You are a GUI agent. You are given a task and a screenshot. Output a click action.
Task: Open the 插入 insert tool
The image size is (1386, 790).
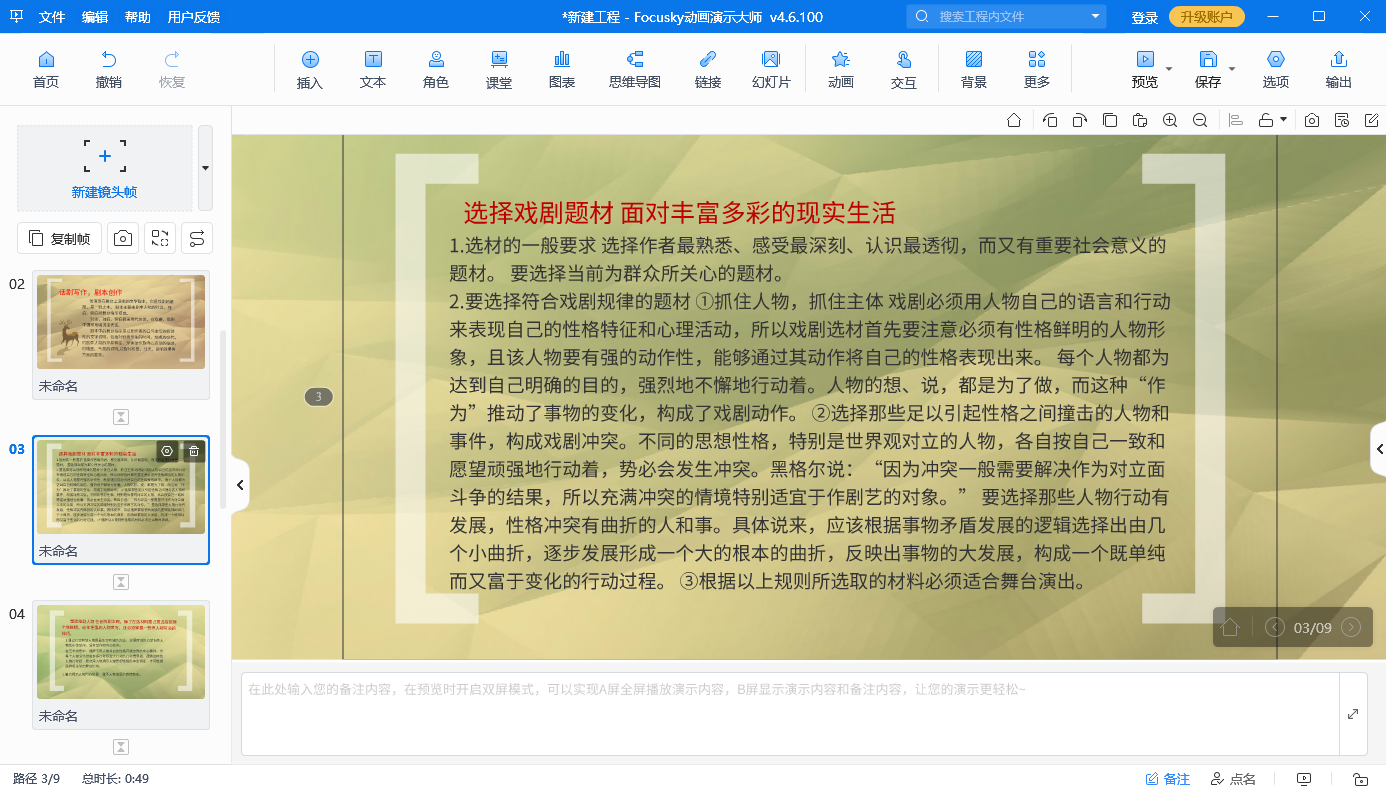310,69
